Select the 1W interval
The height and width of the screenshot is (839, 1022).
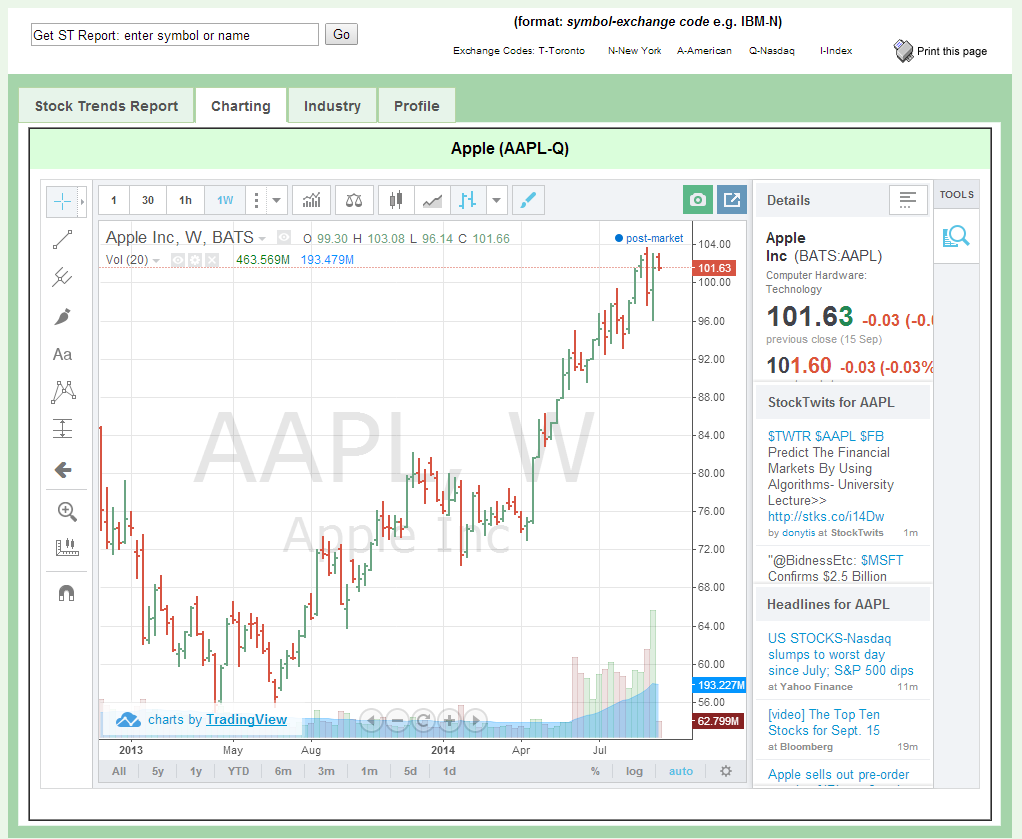coord(225,200)
